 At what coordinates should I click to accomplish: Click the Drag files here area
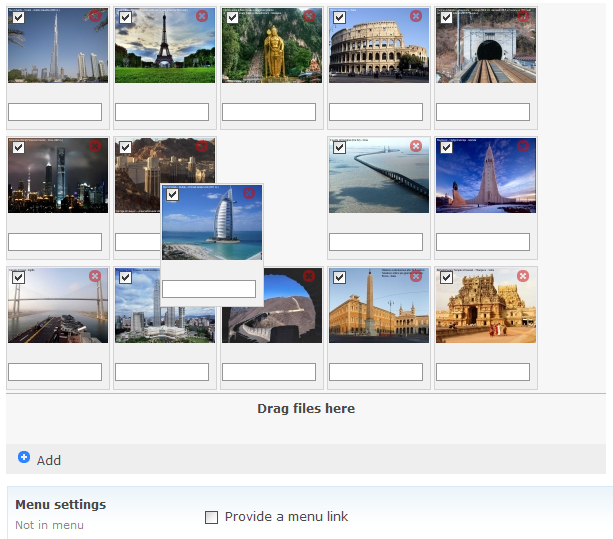pyautogui.click(x=306, y=408)
